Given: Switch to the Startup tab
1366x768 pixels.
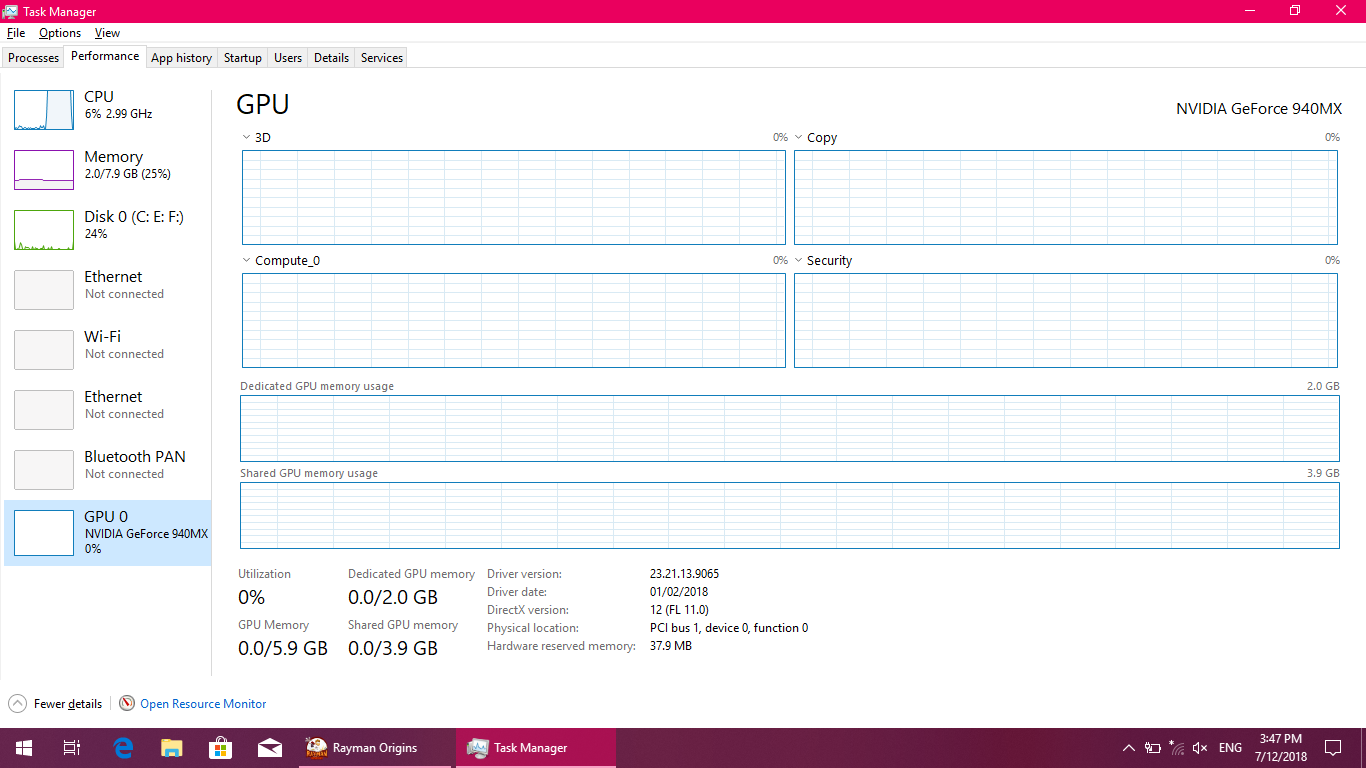Looking at the screenshot, I should (243, 58).
